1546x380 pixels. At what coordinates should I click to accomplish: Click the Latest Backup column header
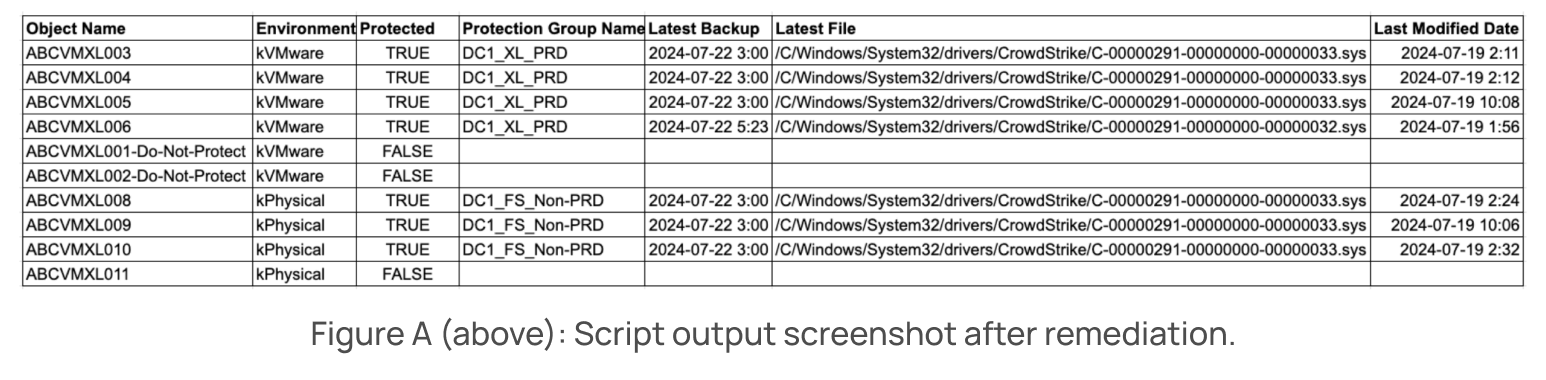point(708,29)
